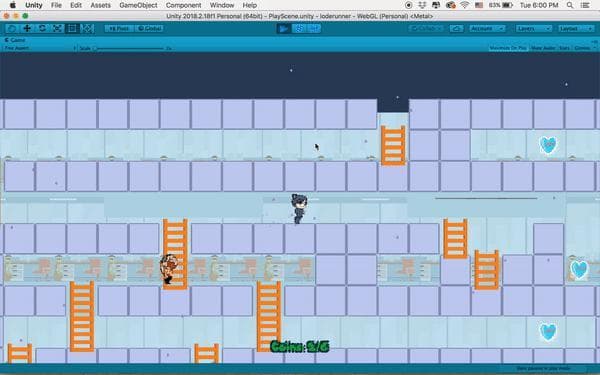Open the Unity application menu

pyautogui.click(x=34, y=5)
